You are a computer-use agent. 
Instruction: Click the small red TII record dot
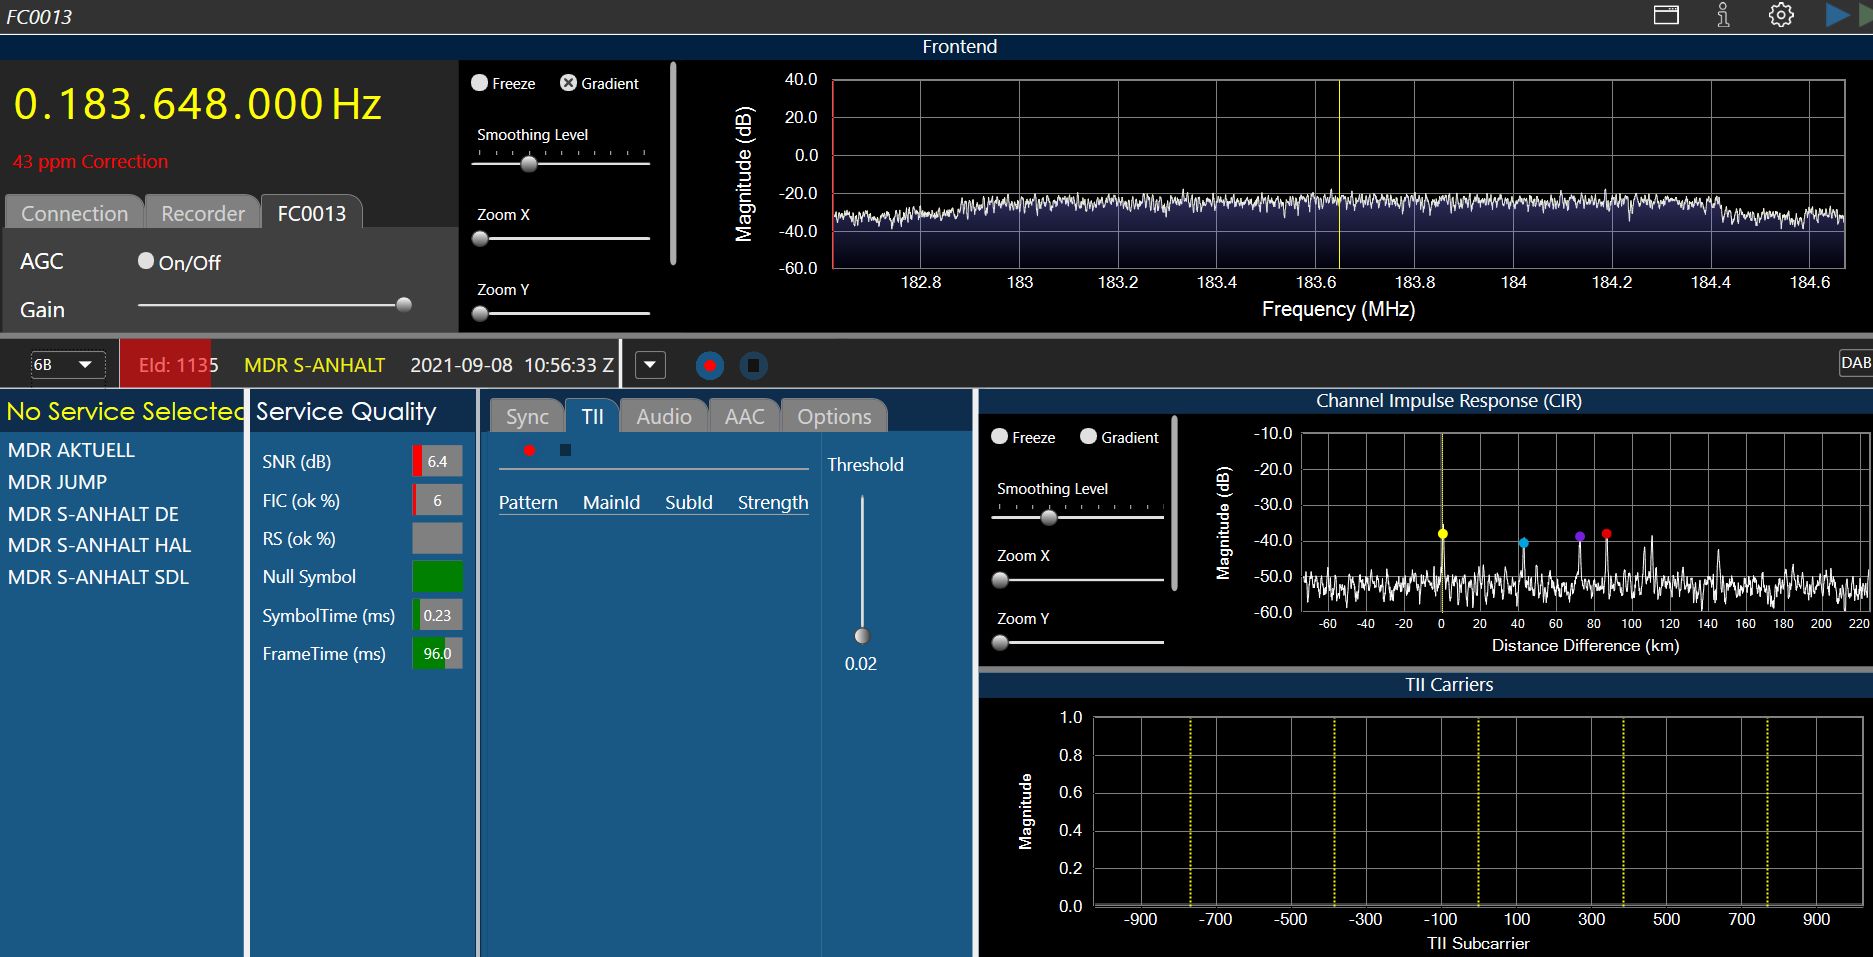point(529,450)
